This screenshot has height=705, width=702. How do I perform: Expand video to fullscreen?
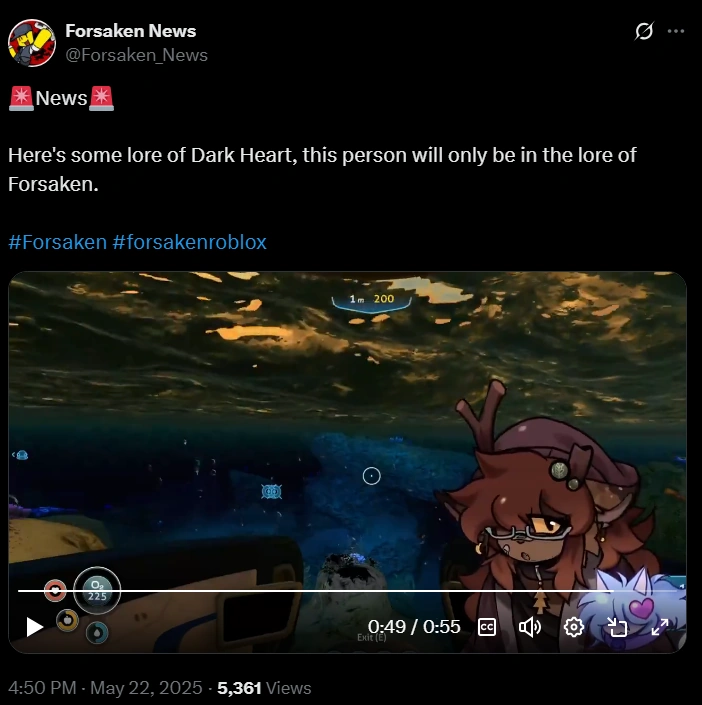[x=660, y=627]
